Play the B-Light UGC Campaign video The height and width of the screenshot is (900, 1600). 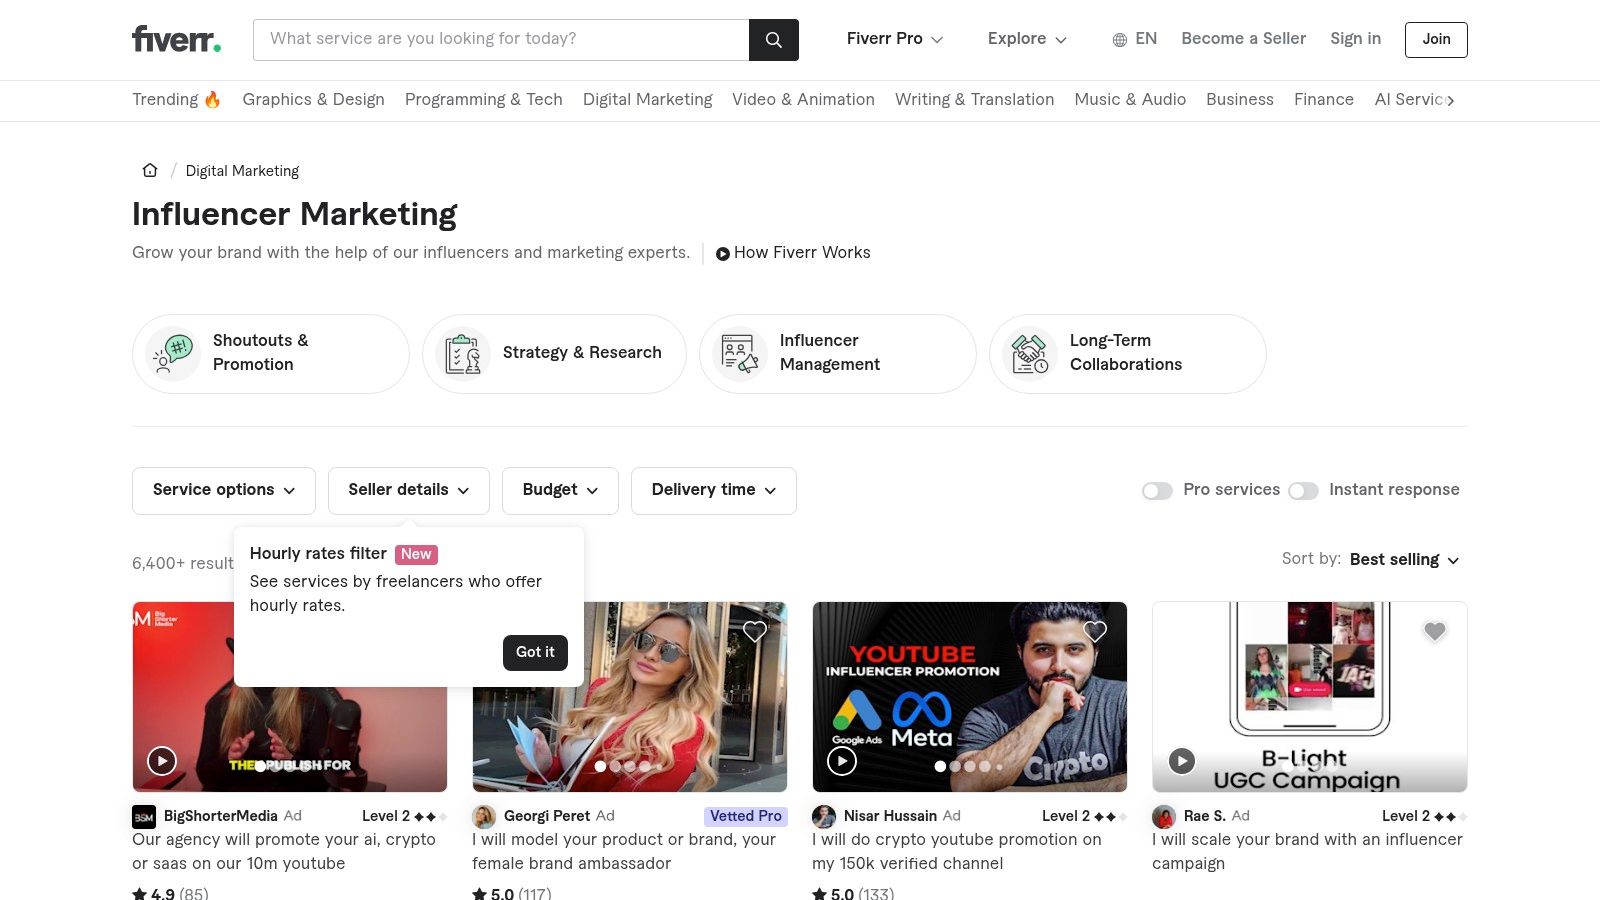1182,761
